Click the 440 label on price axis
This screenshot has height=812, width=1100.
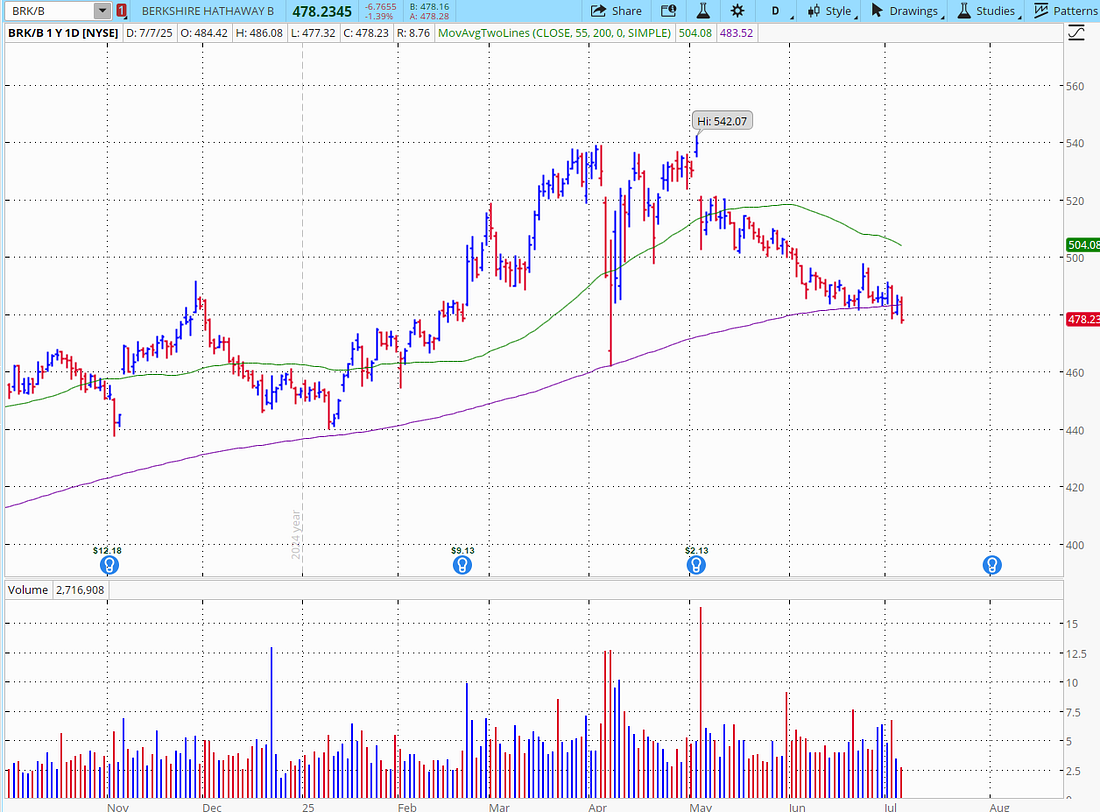click(x=1075, y=430)
